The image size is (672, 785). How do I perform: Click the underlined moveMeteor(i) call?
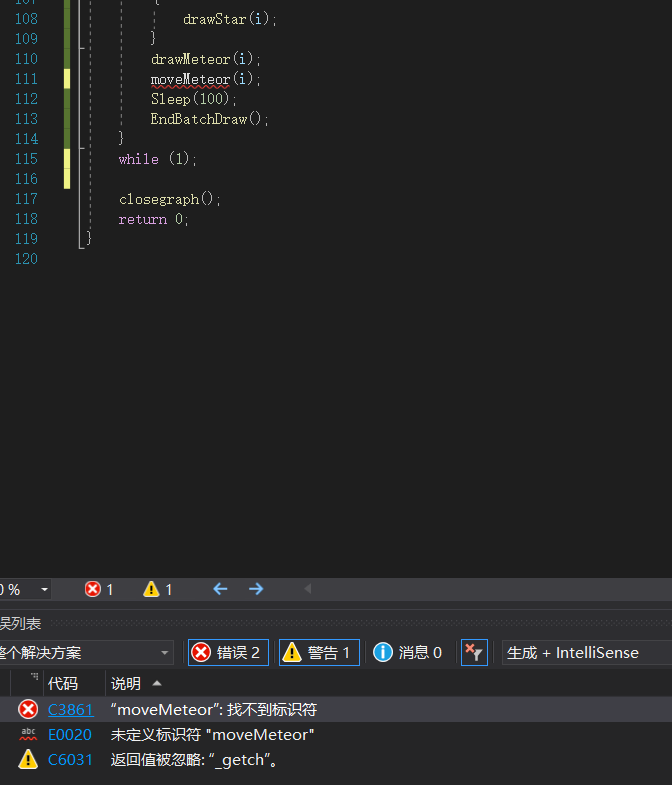tap(205, 79)
